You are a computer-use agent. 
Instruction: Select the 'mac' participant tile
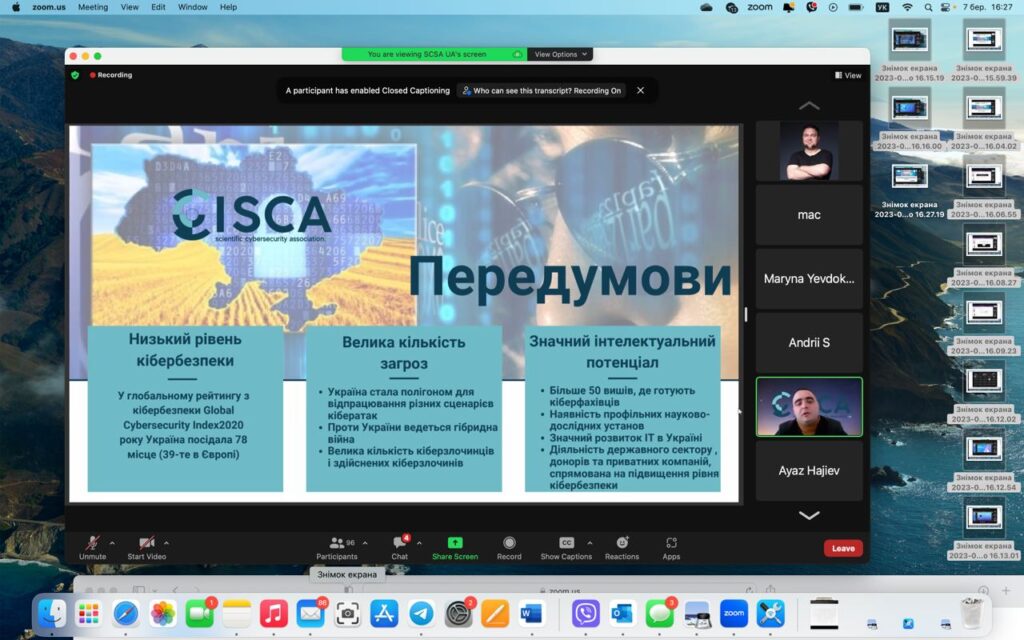tap(809, 215)
